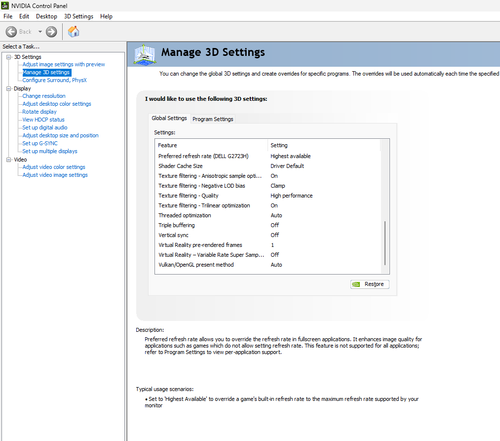Click the 'Highest available' setting value
This screenshot has width=500, height=441.
tap(290, 156)
